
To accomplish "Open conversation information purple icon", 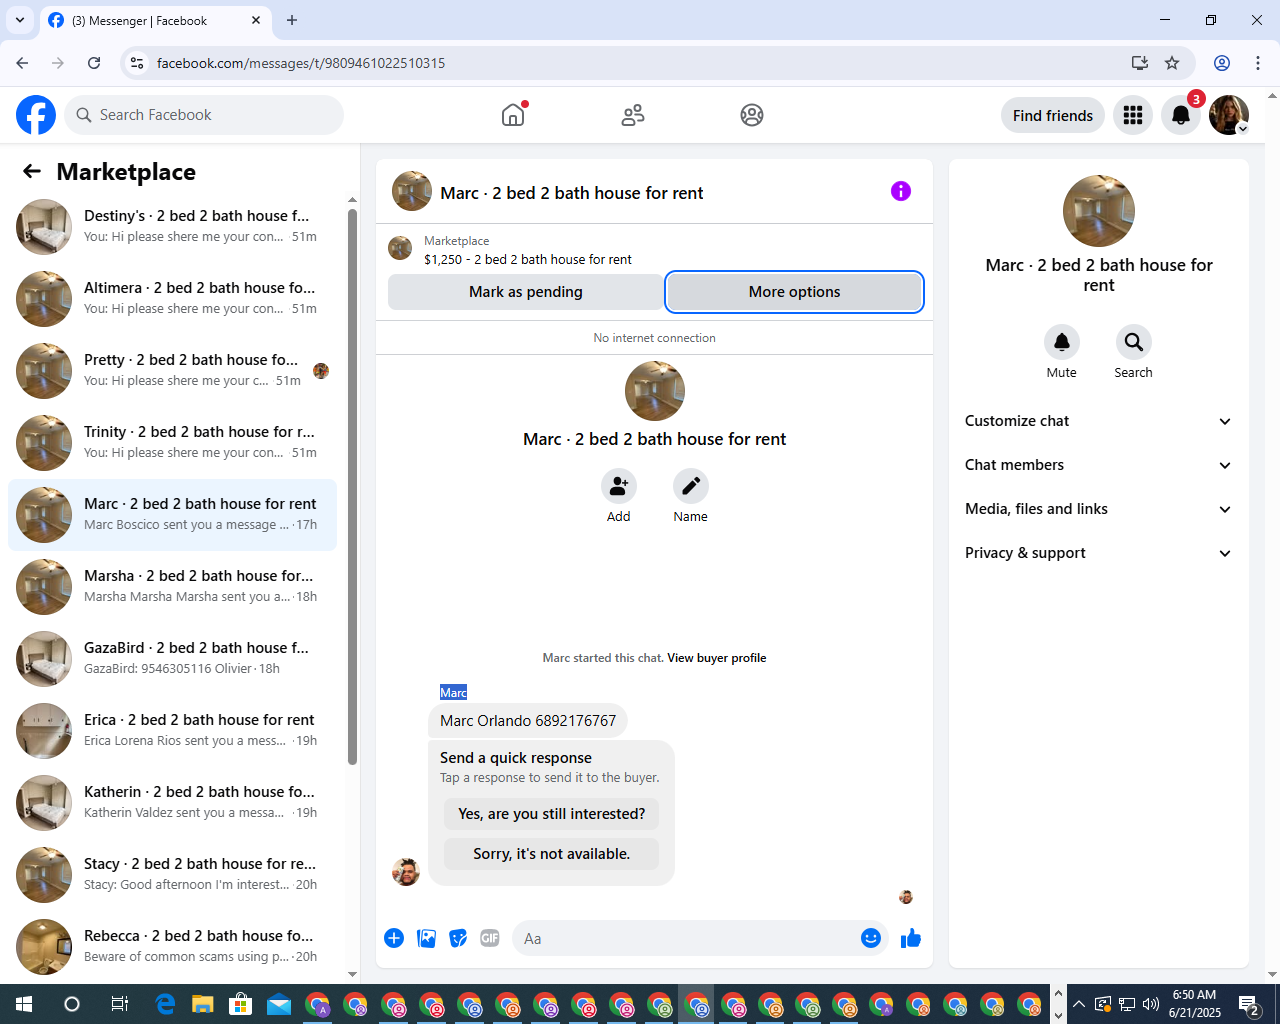I will (901, 191).
